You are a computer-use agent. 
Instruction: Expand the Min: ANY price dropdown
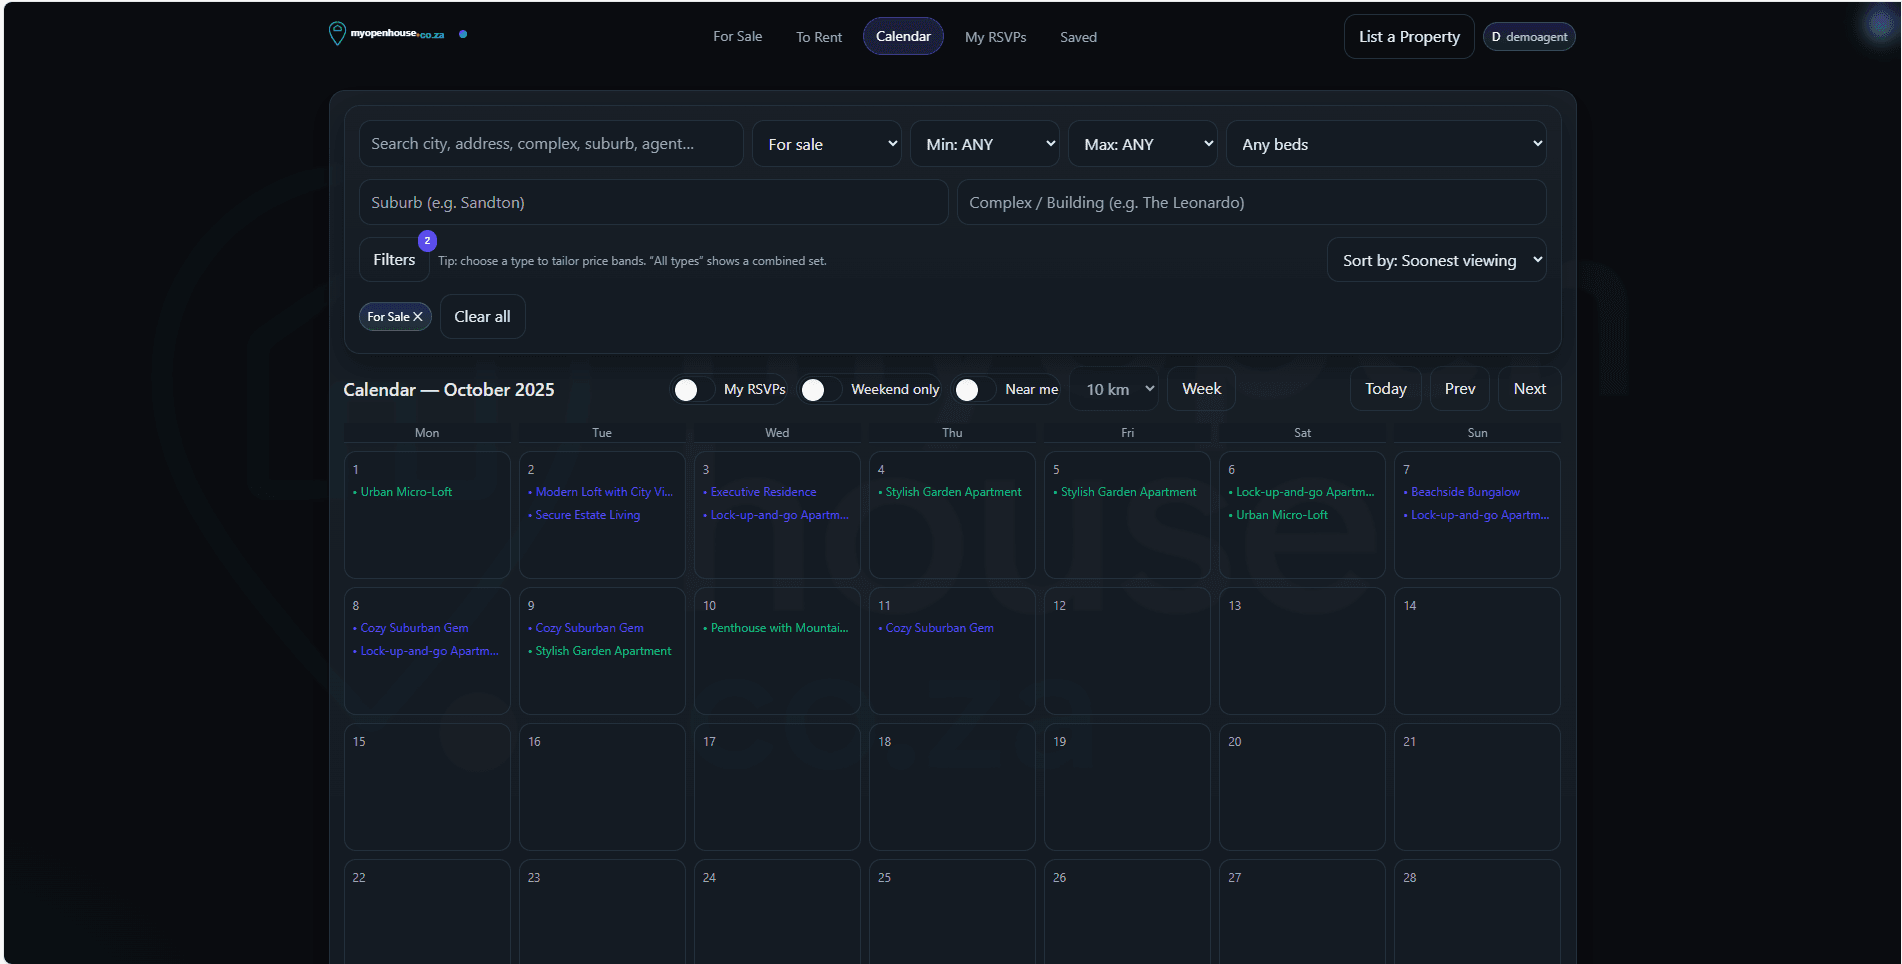(983, 143)
